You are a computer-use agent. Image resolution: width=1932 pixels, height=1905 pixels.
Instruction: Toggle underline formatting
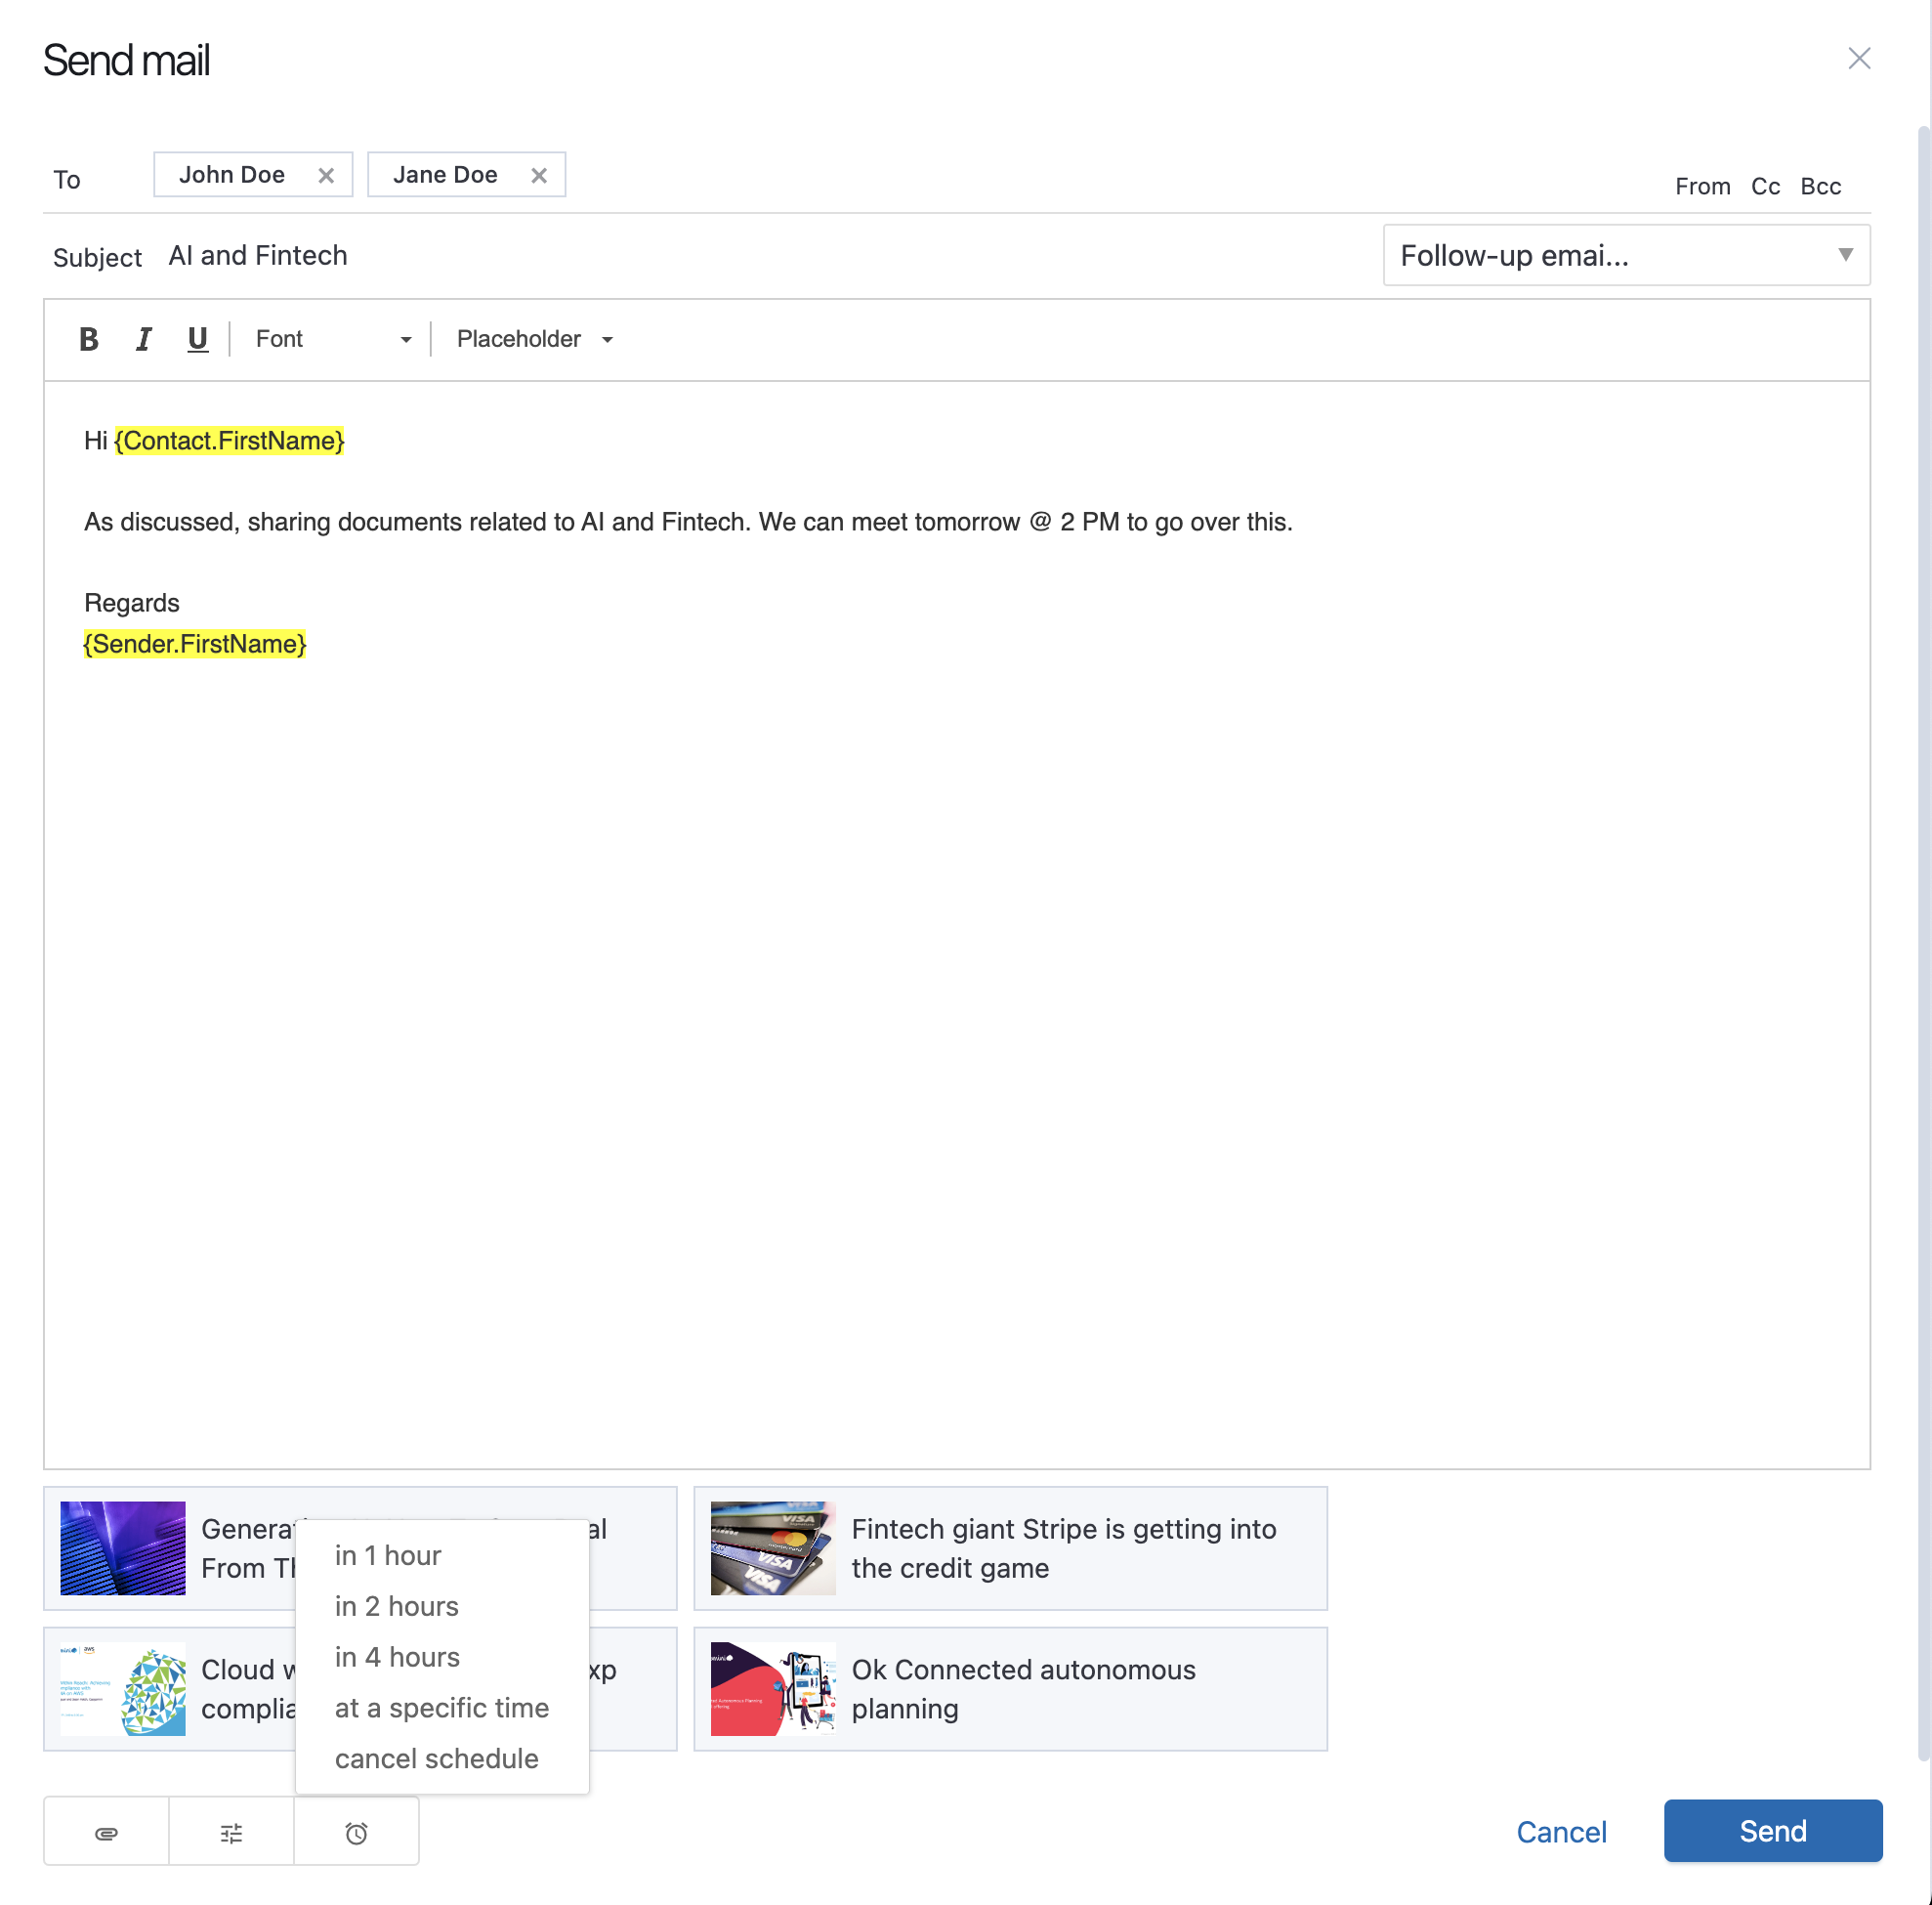coord(197,339)
